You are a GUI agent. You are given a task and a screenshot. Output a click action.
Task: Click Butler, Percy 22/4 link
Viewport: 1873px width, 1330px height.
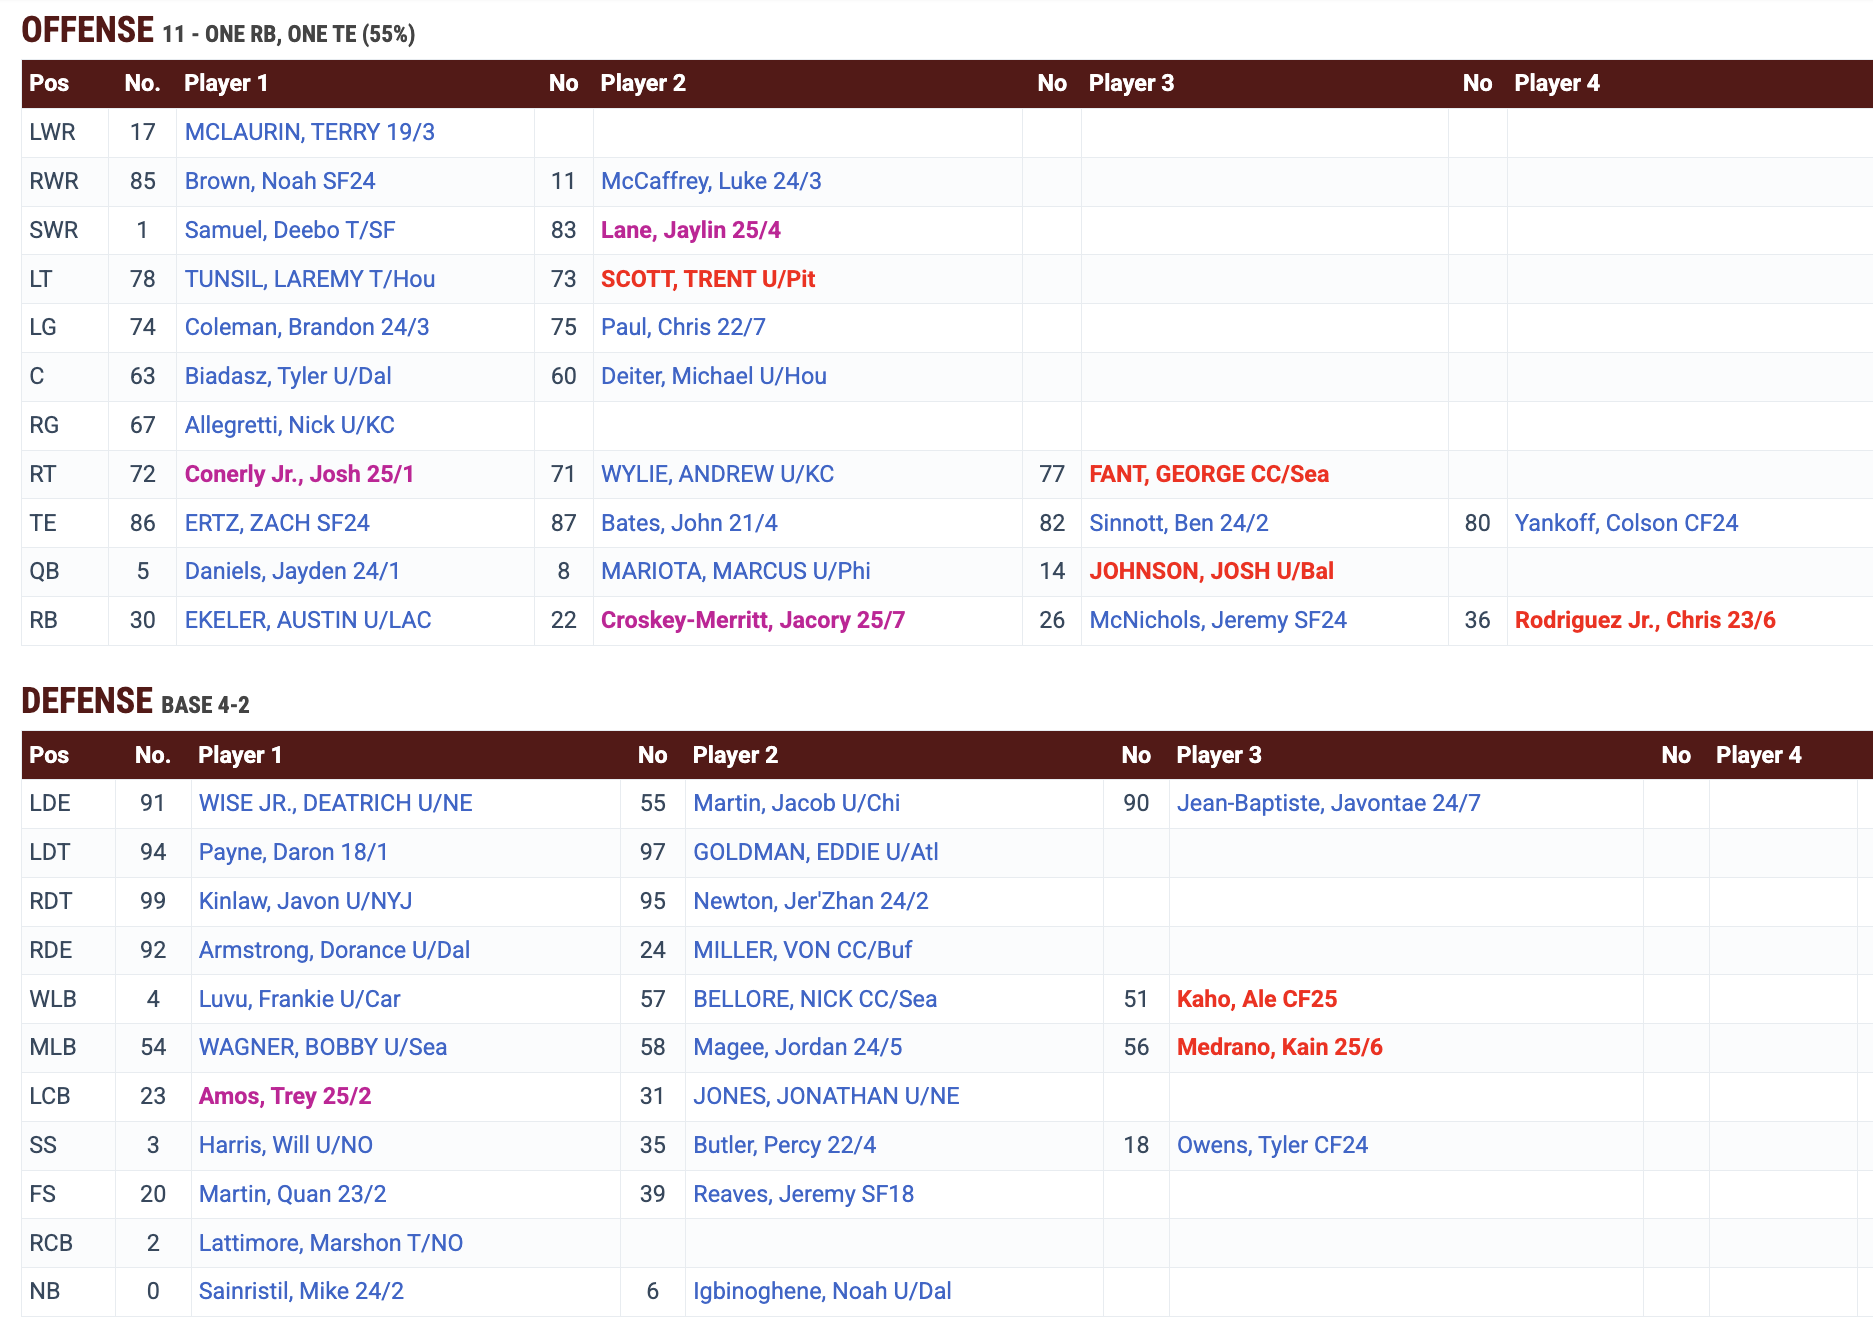pos(784,1145)
